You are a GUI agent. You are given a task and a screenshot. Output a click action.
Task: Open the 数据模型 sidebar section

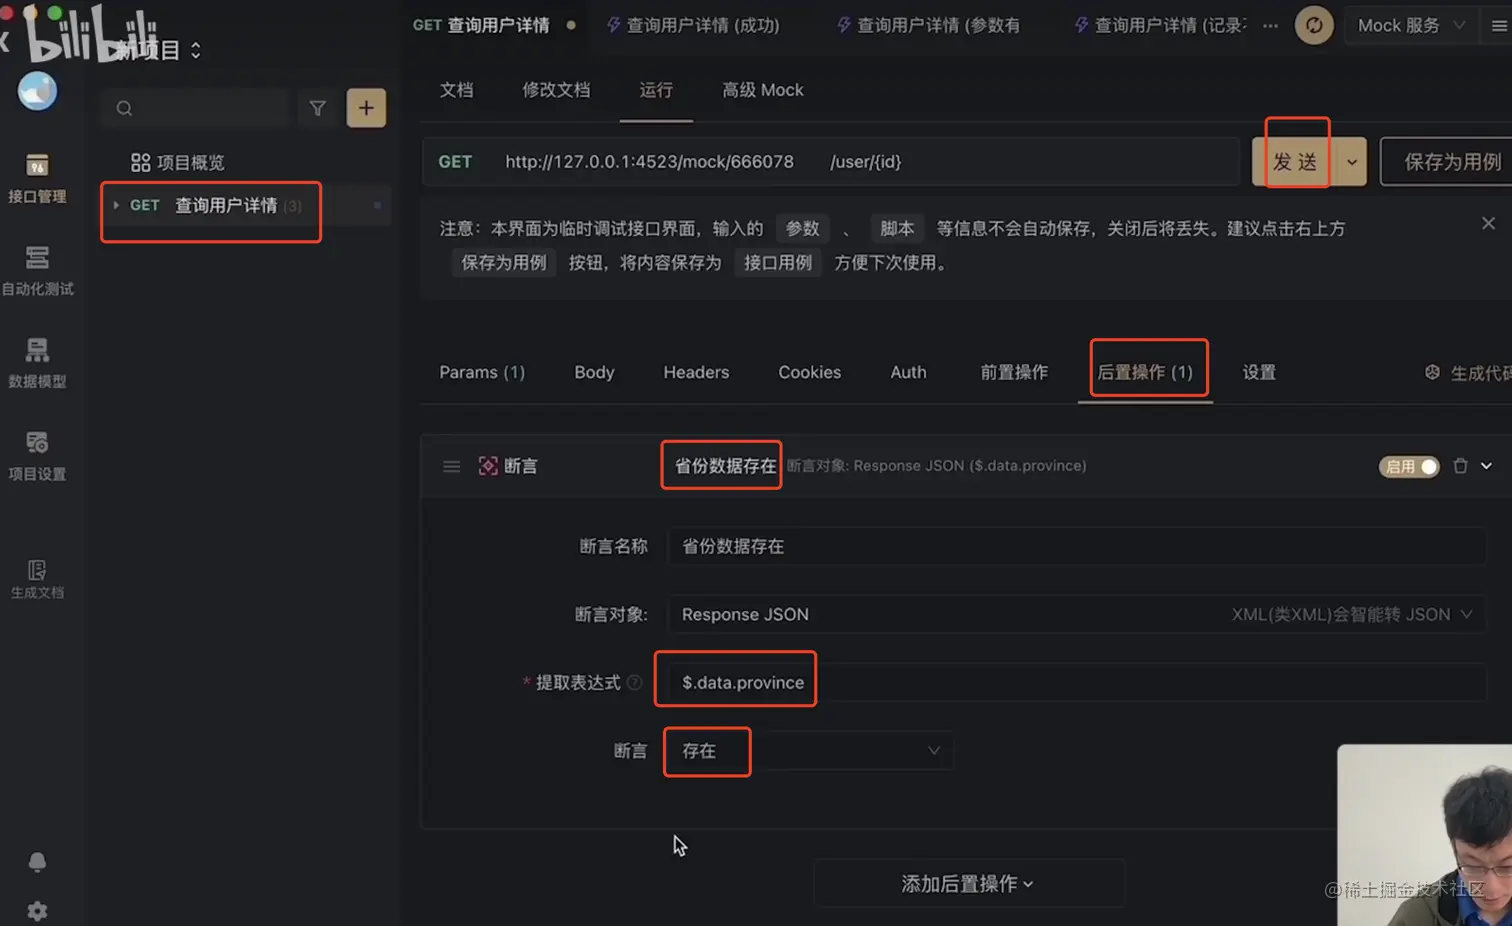37,364
